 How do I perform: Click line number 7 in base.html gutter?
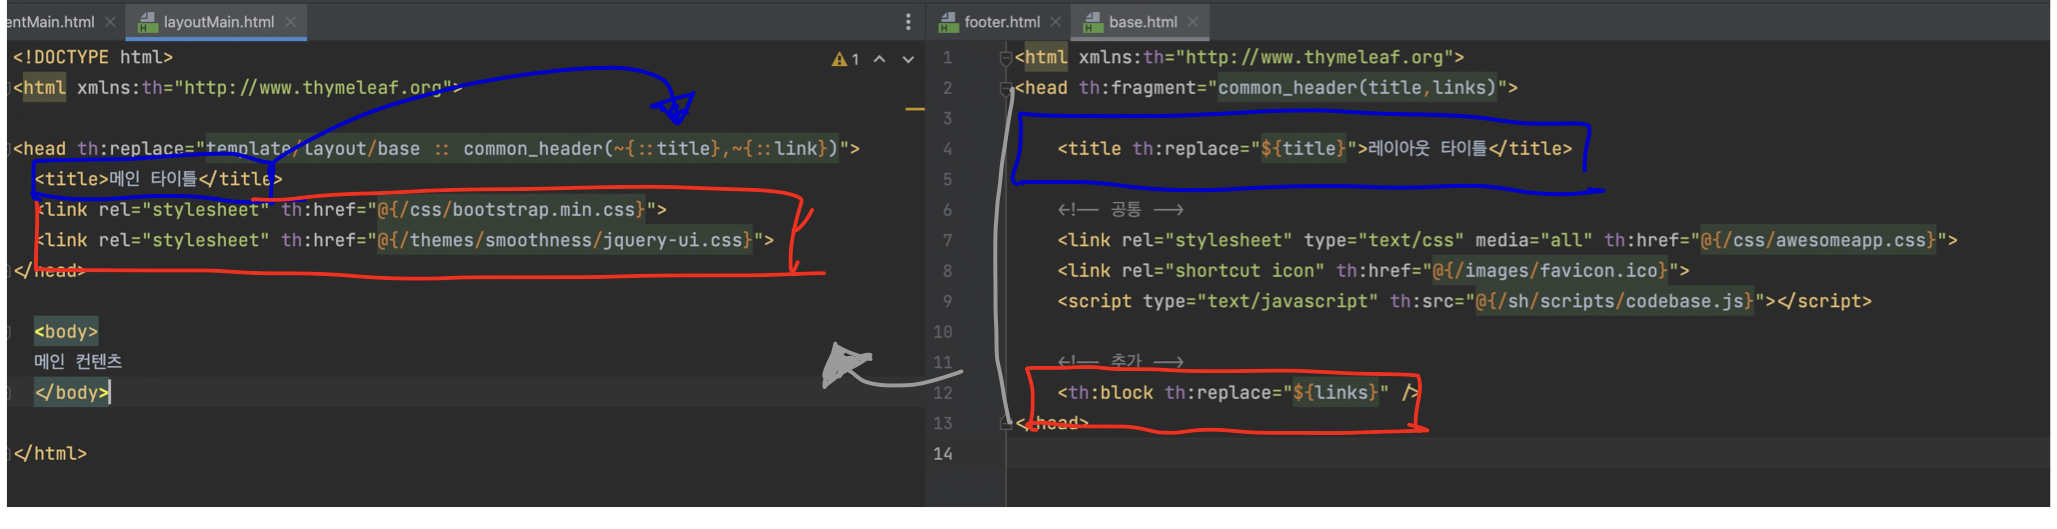tap(947, 240)
